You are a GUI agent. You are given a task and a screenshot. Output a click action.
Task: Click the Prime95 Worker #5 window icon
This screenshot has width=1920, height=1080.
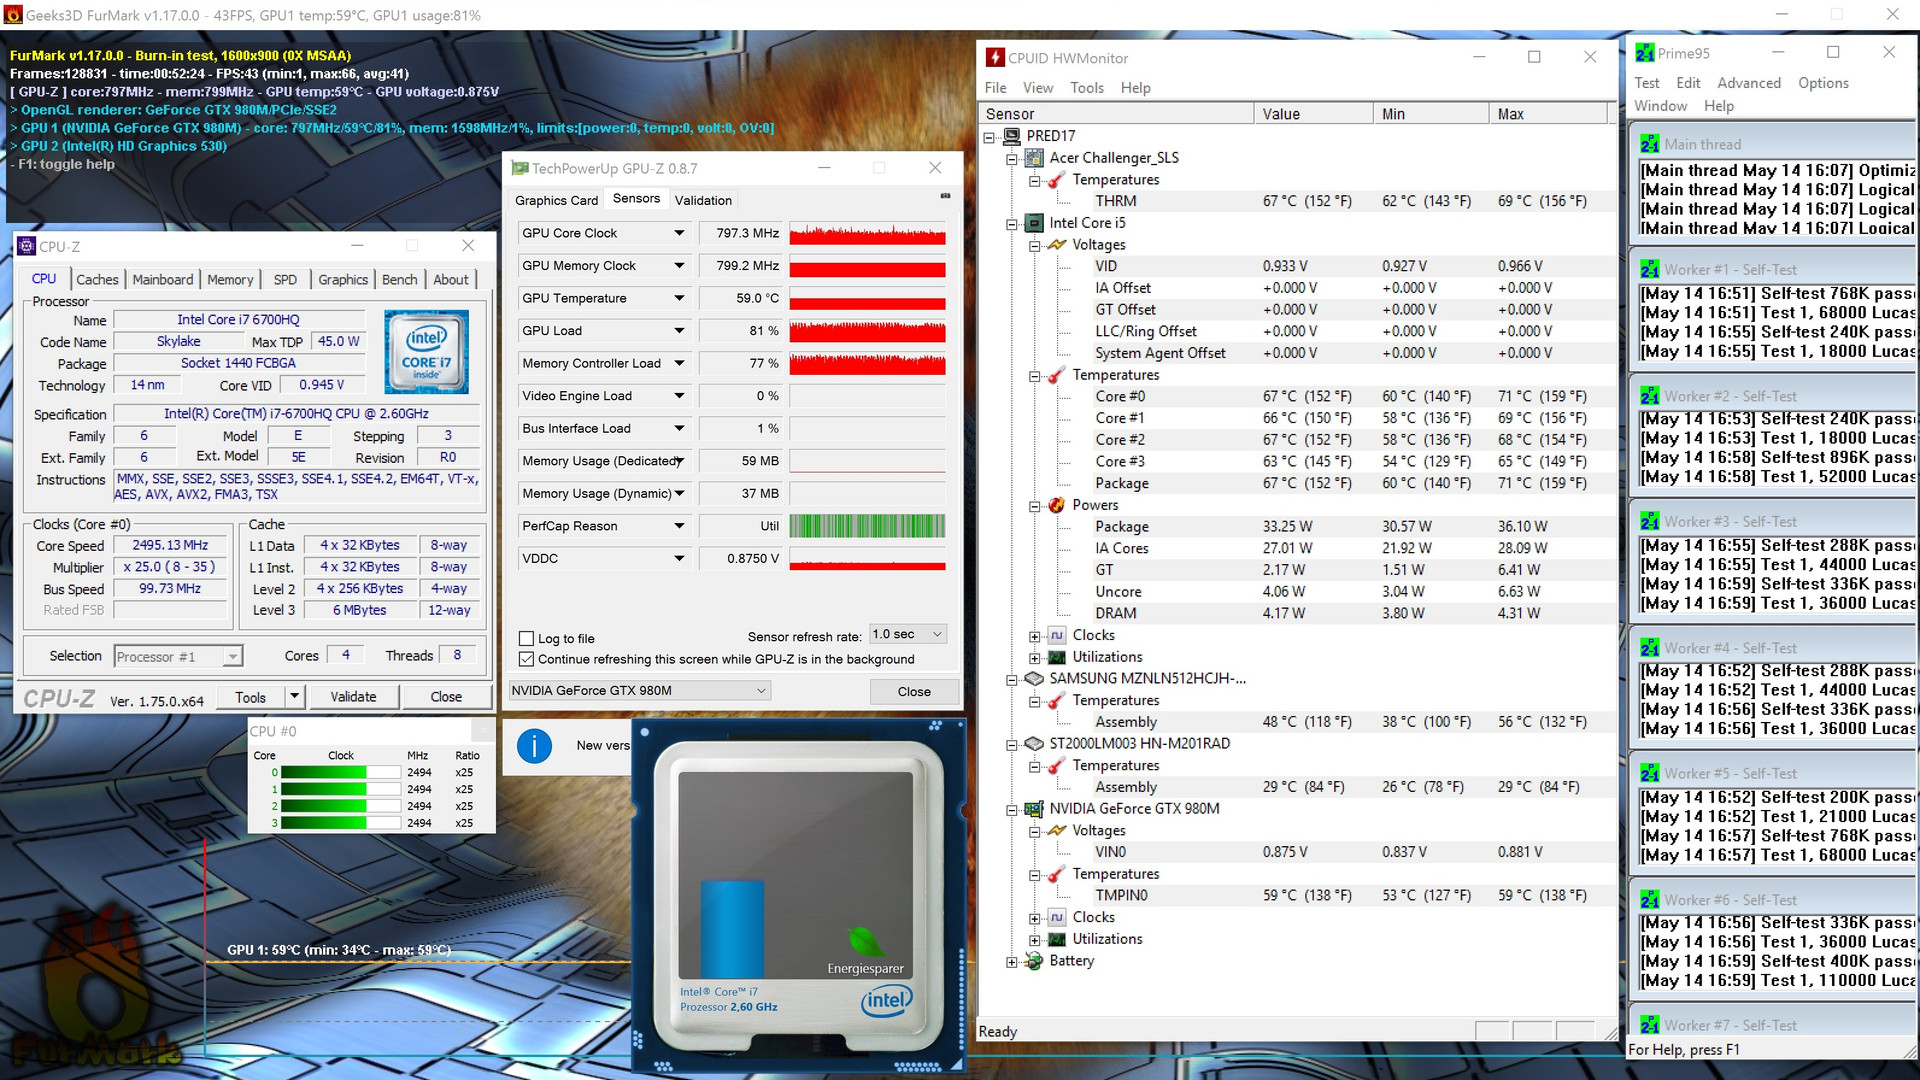pos(1649,774)
